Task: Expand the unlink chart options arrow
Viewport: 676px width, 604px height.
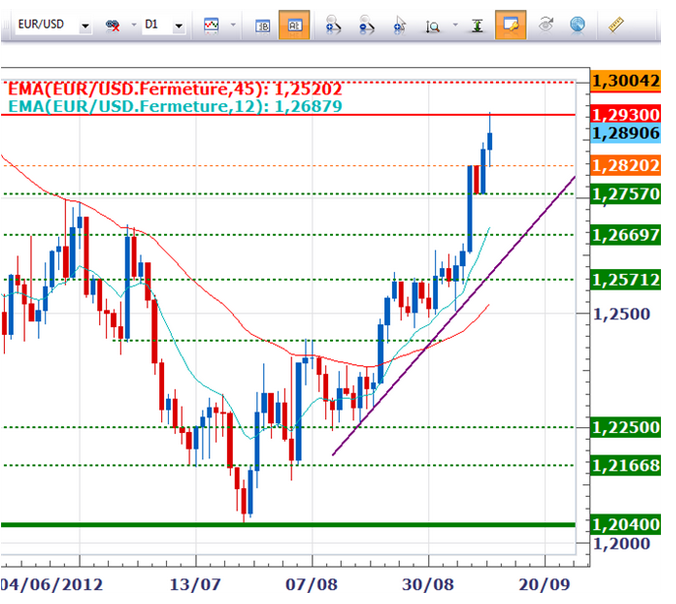Action: 133,25
